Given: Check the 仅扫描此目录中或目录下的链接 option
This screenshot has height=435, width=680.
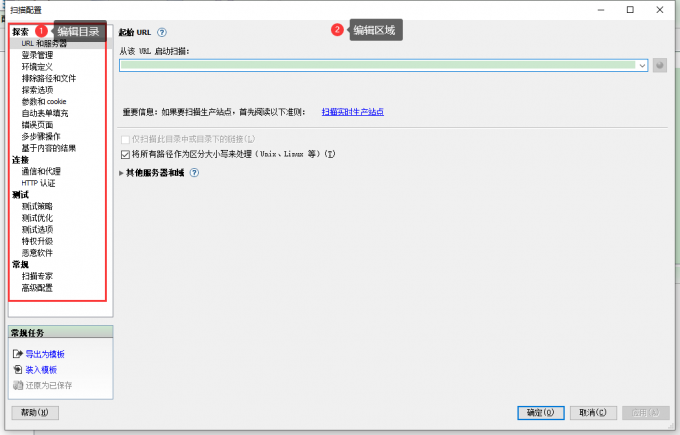Looking at the screenshot, I should [125, 138].
